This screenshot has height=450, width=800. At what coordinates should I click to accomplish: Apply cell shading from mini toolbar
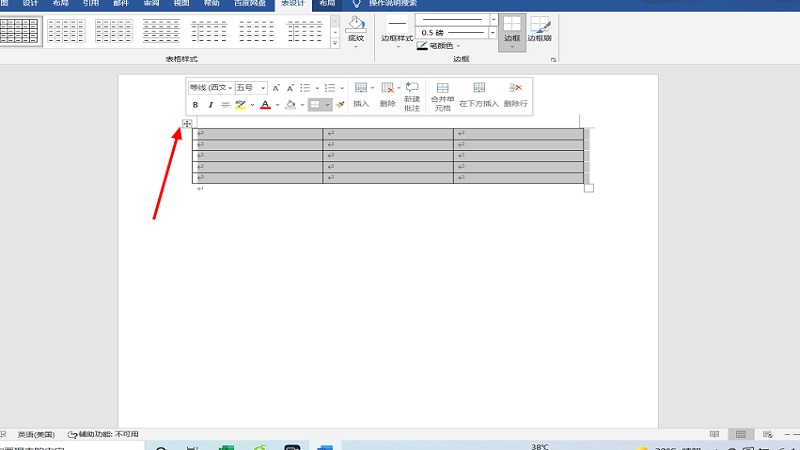290,105
